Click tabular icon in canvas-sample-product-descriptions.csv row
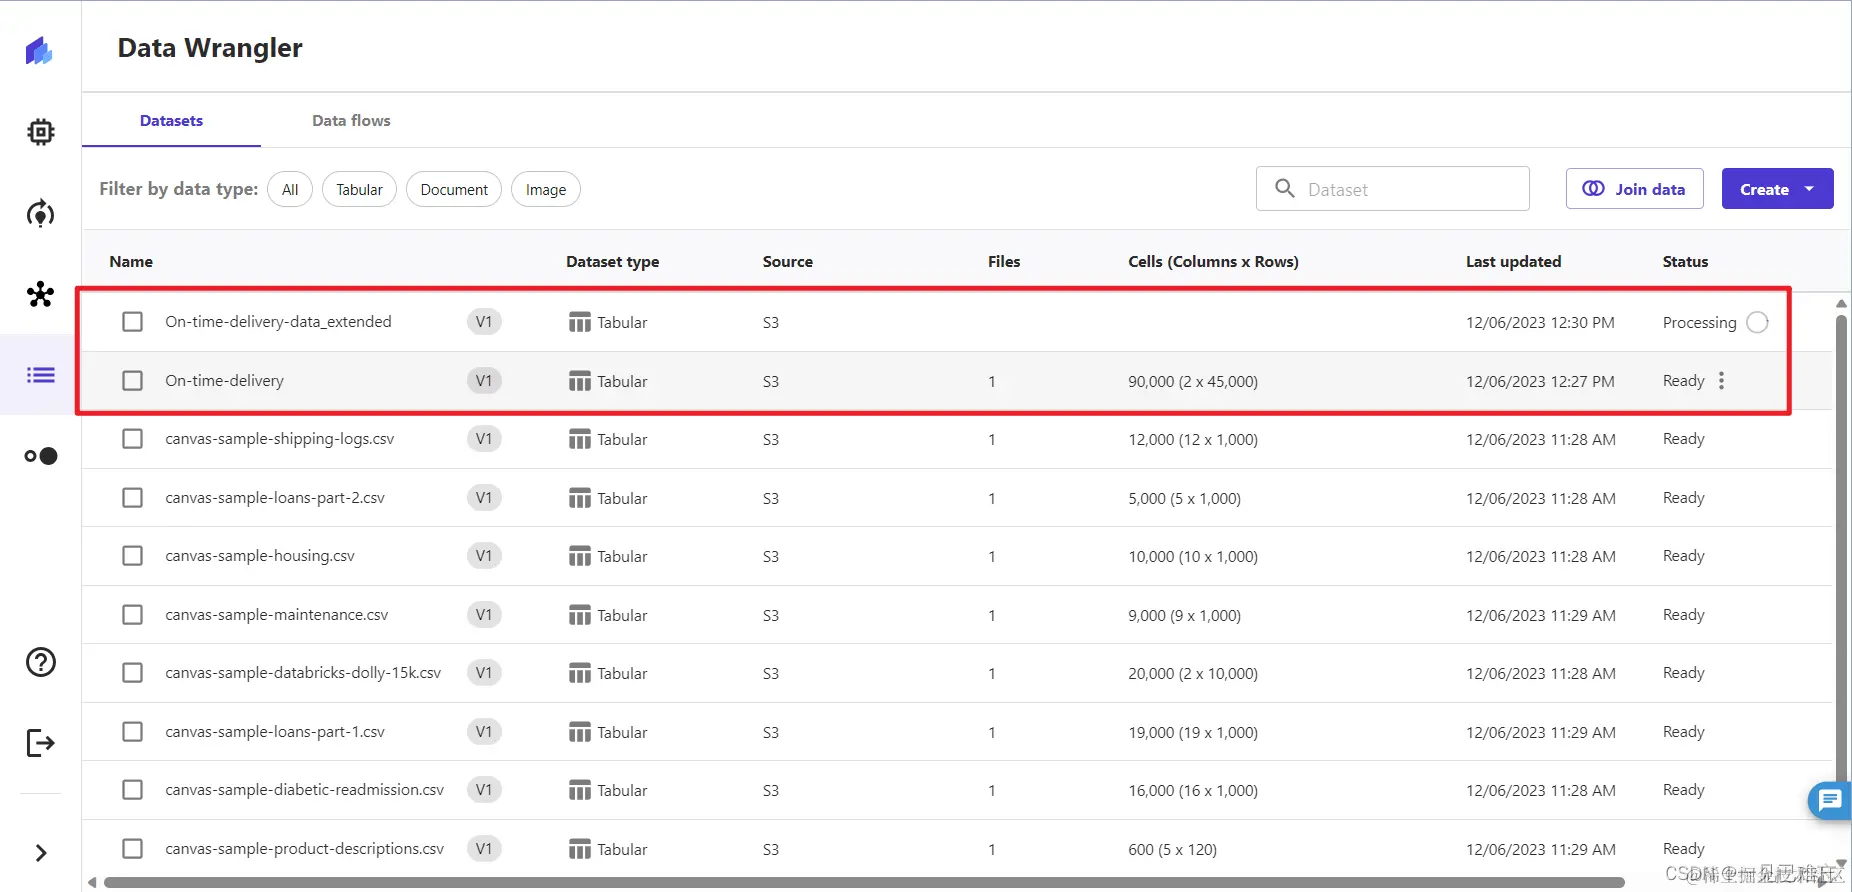 (x=579, y=849)
